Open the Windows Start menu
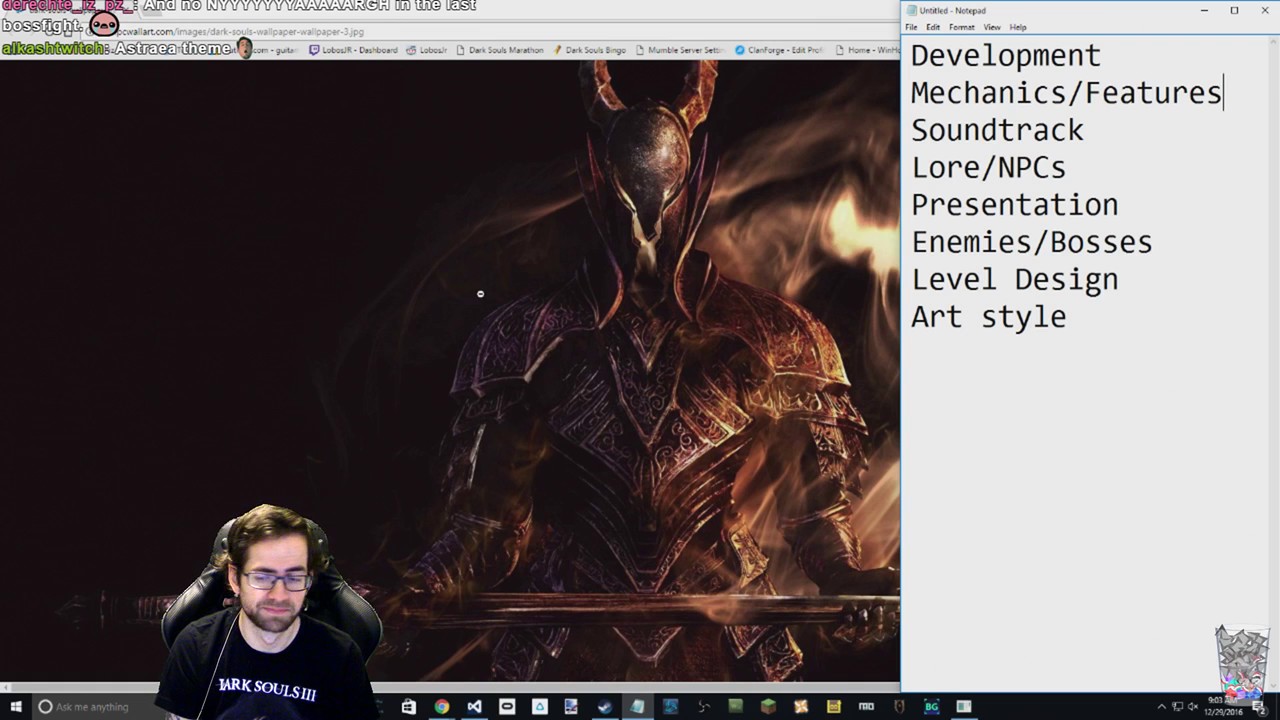 16,706
